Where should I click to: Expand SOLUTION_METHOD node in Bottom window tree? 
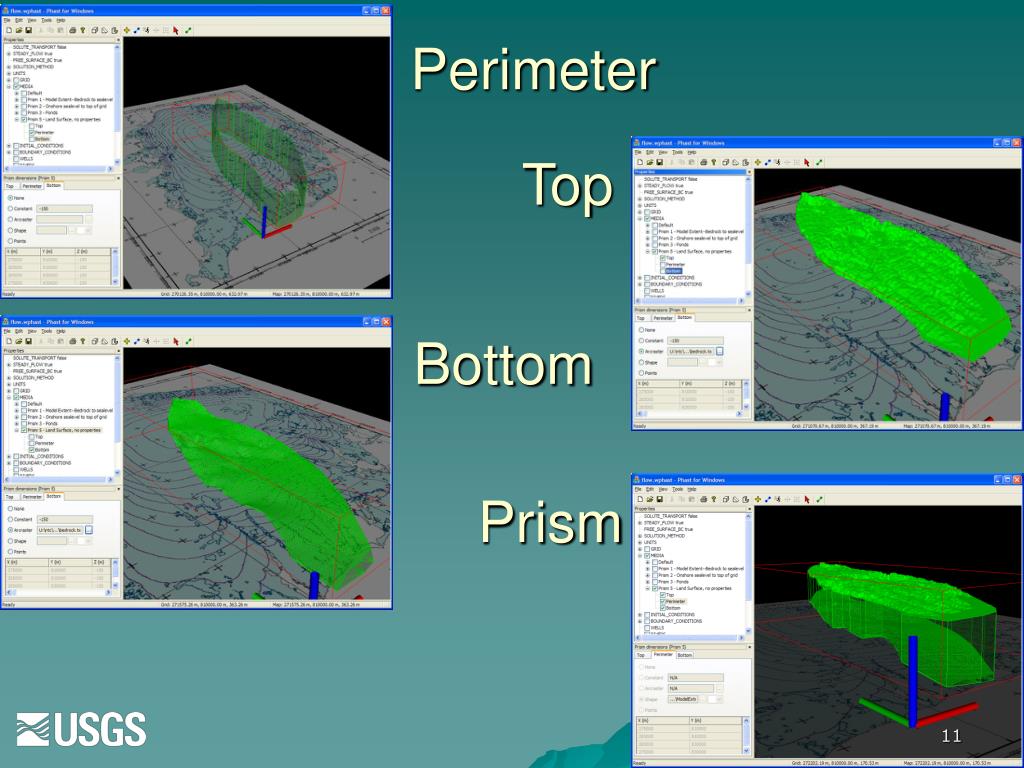coord(8,377)
